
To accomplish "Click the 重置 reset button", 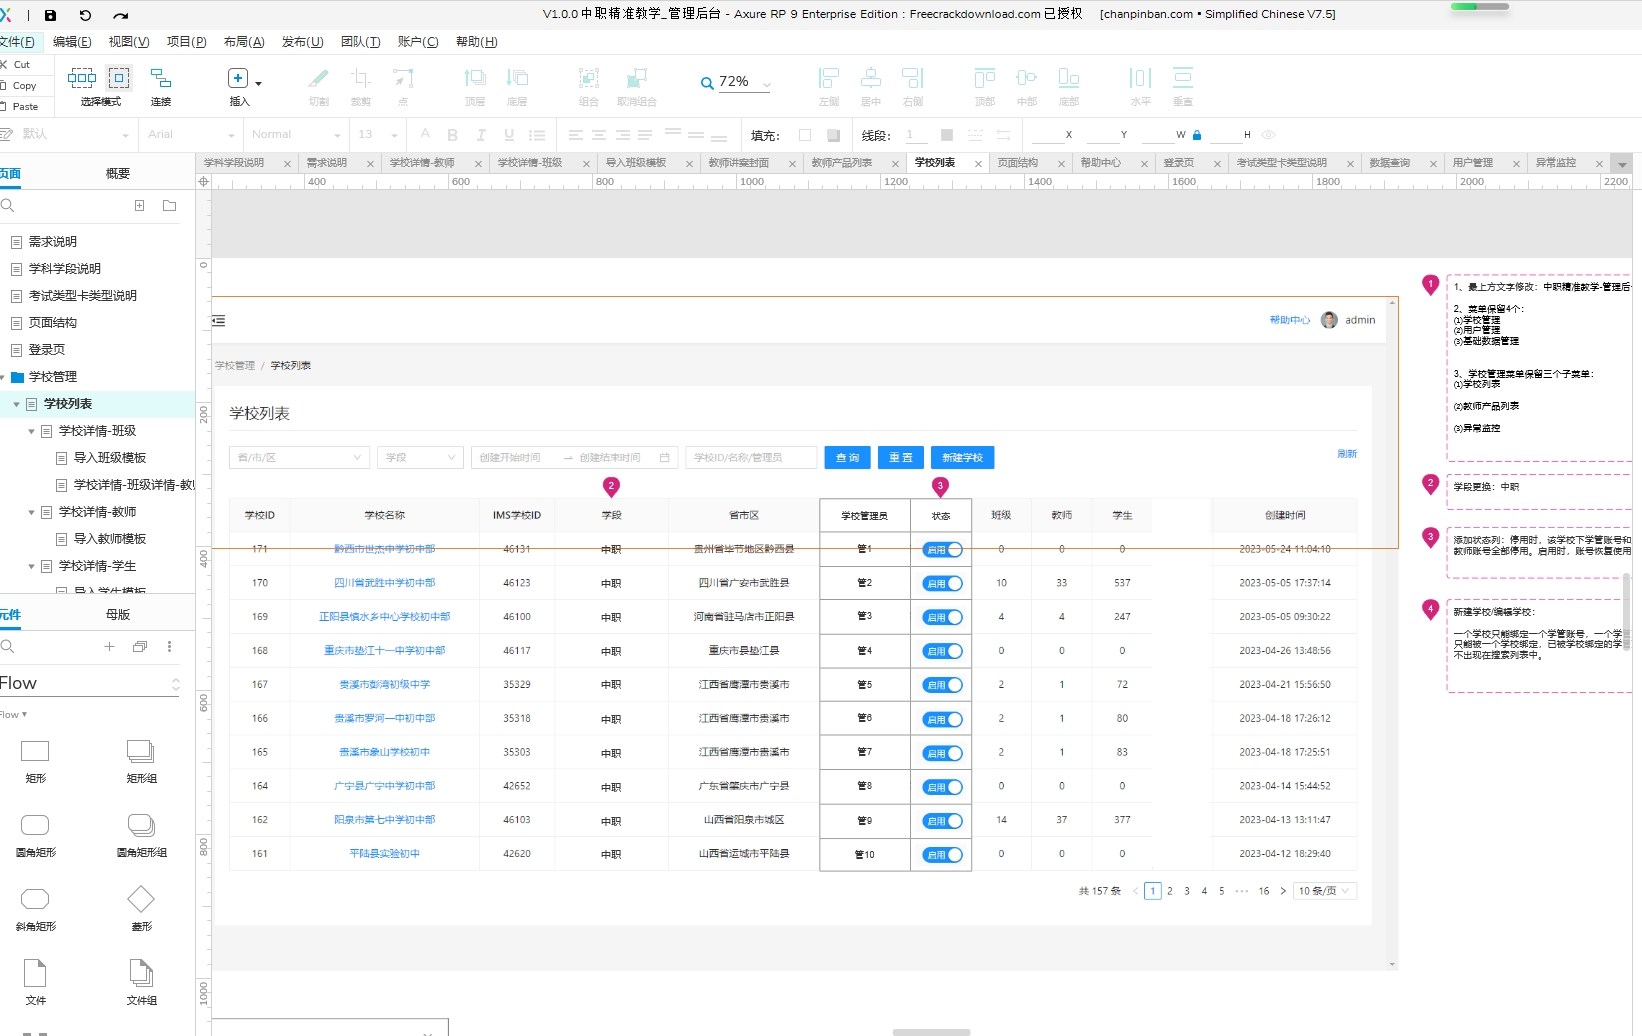I will click(x=901, y=458).
